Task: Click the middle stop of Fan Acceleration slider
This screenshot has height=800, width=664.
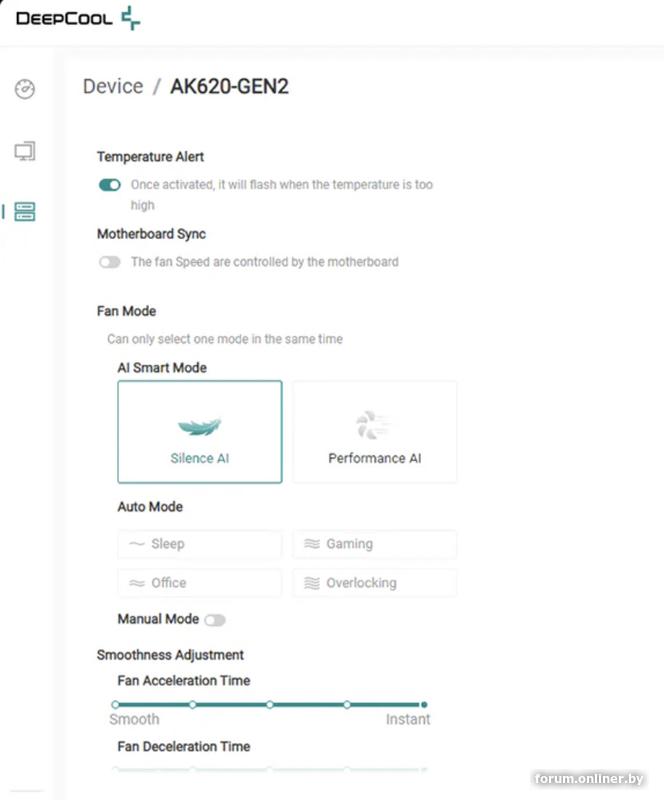Action: pos(270,705)
